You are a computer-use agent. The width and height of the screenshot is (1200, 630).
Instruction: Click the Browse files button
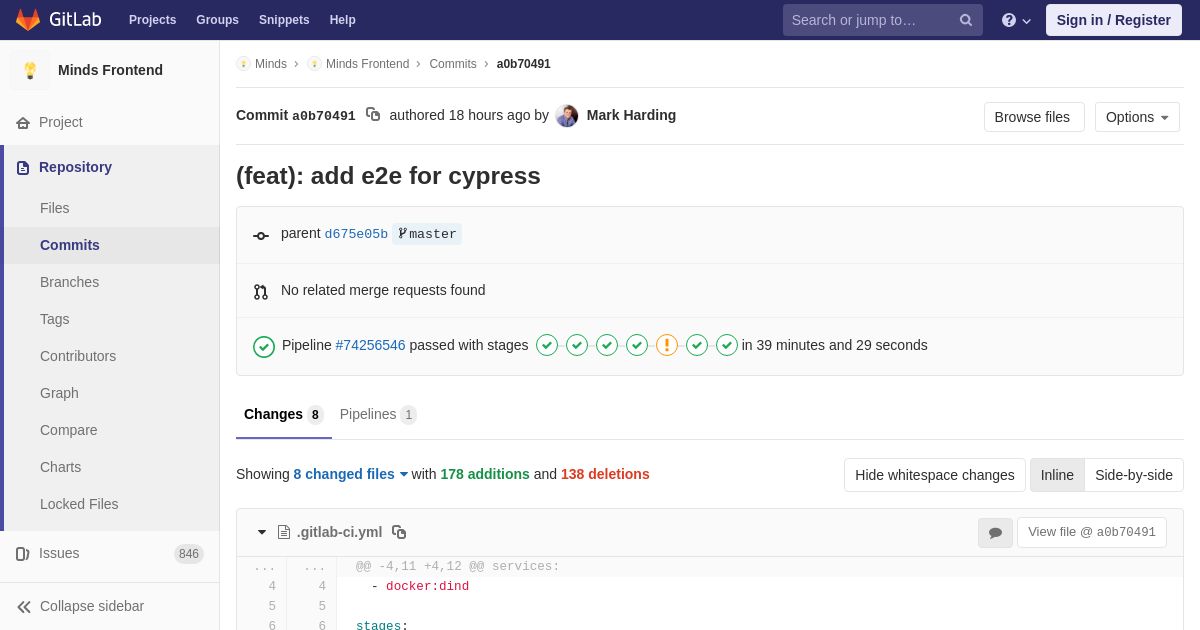(1034, 117)
